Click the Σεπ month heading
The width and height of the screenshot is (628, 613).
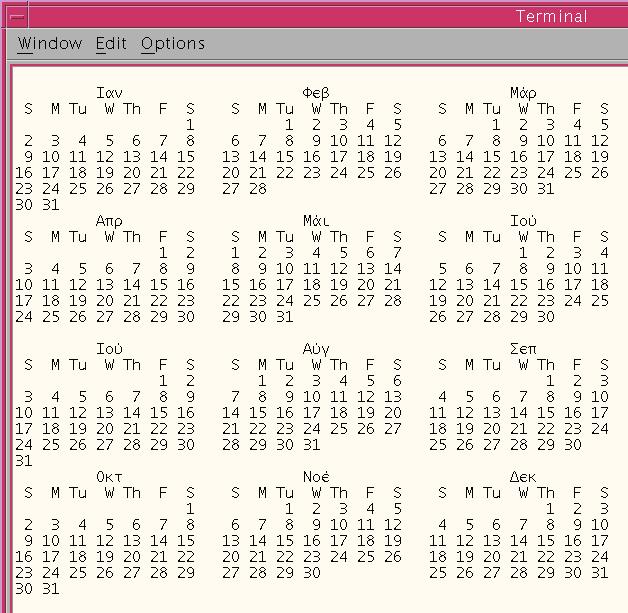[x=523, y=349]
